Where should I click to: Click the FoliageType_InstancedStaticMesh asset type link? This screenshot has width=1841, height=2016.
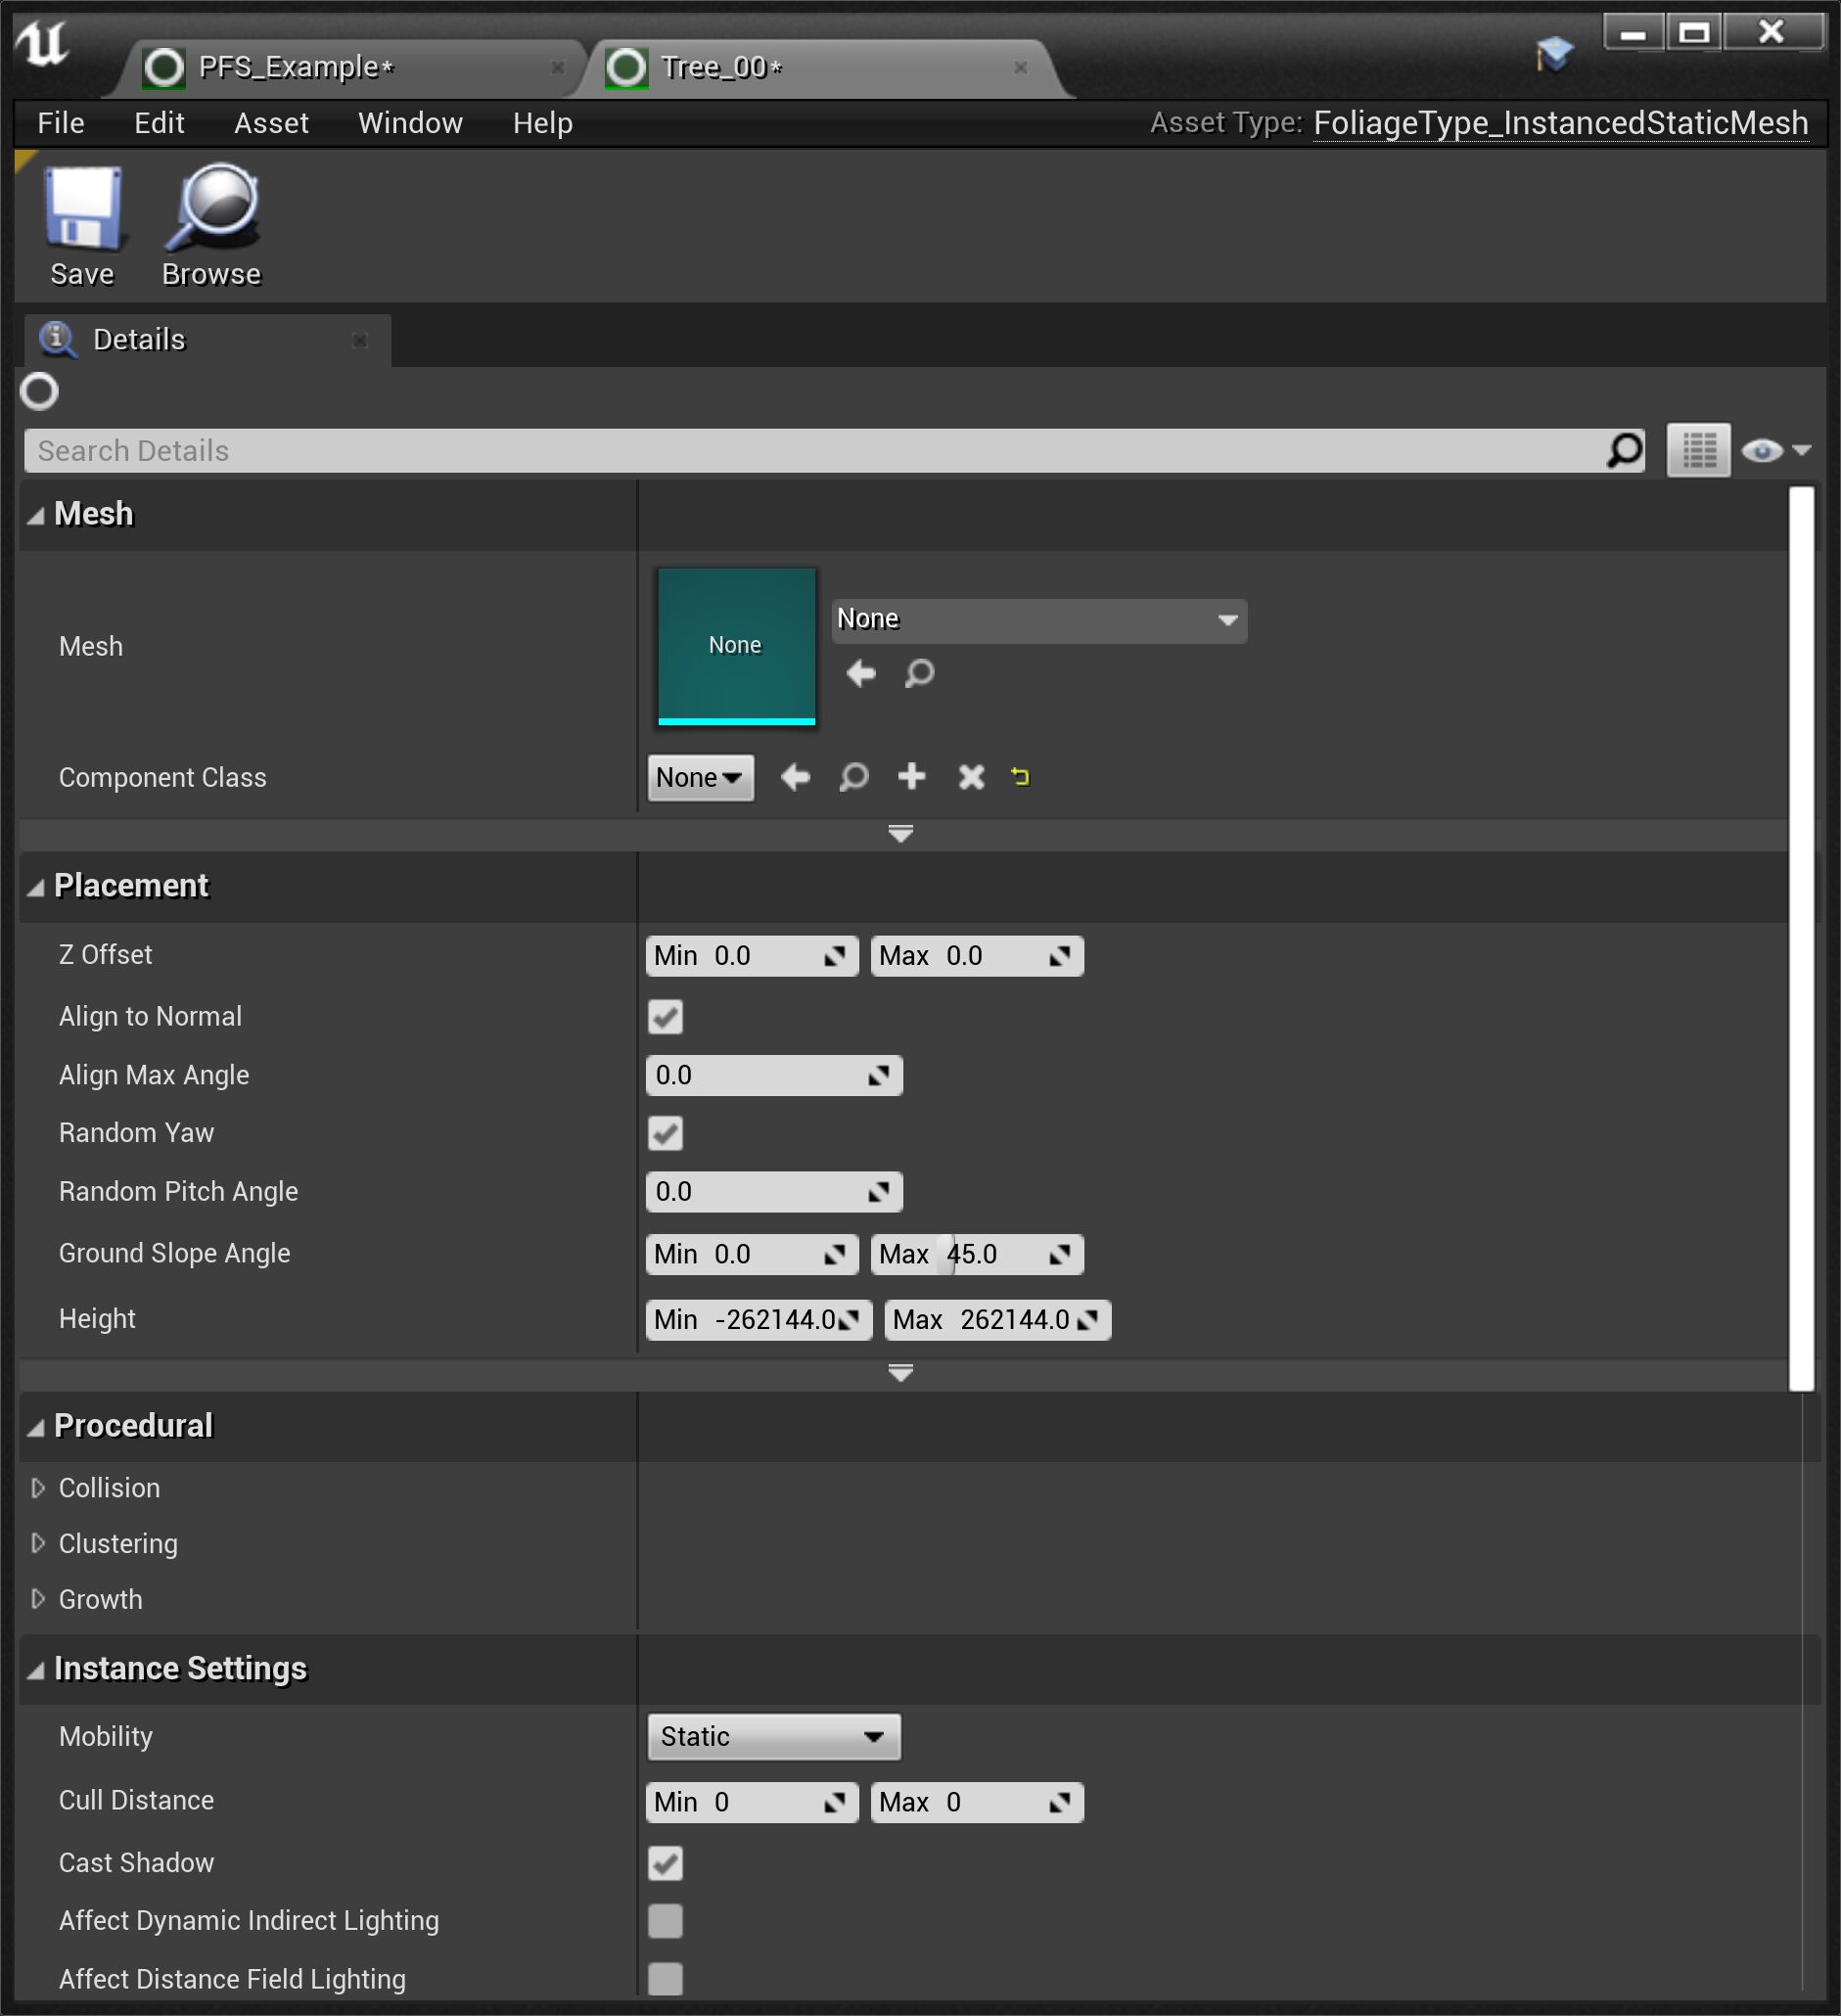coord(1560,123)
